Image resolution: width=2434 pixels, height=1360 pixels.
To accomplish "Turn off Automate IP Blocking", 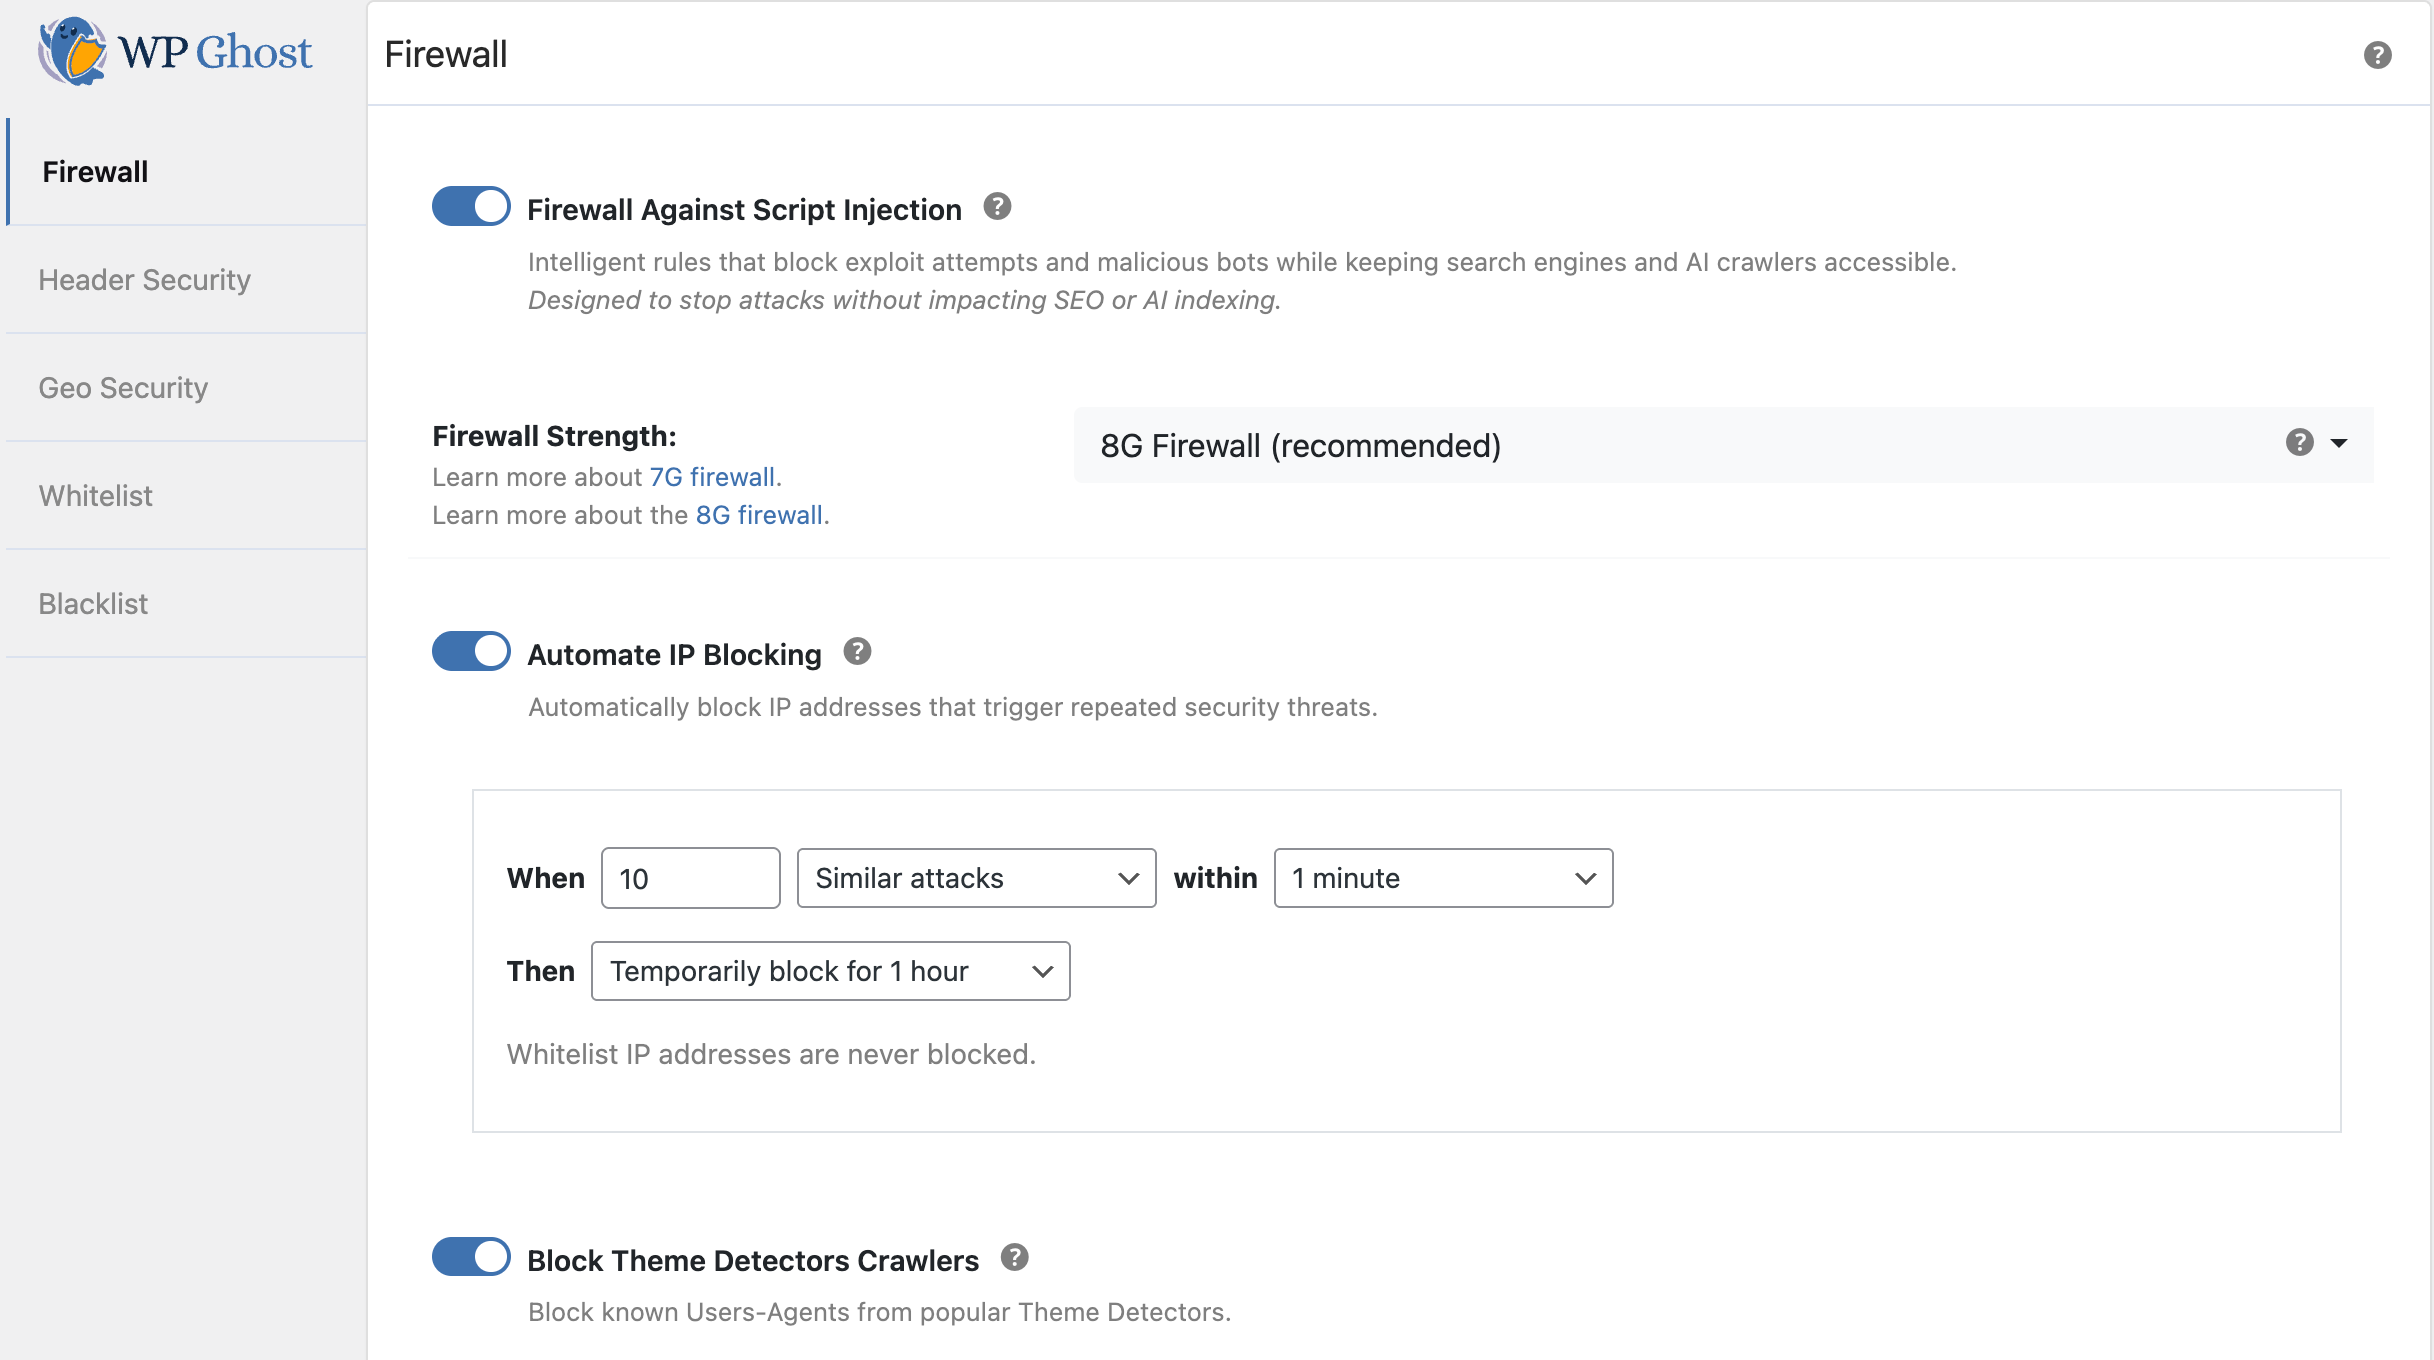I will click(470, 651).
